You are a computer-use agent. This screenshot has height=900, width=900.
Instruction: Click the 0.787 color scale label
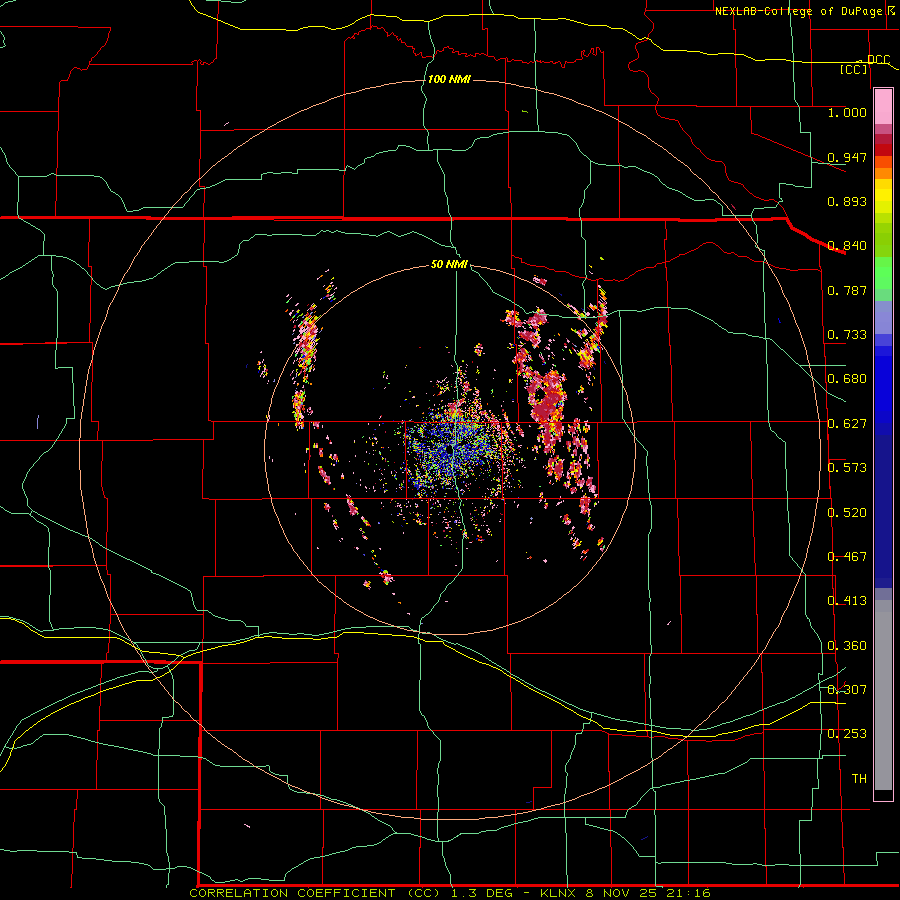click(847, 290)
